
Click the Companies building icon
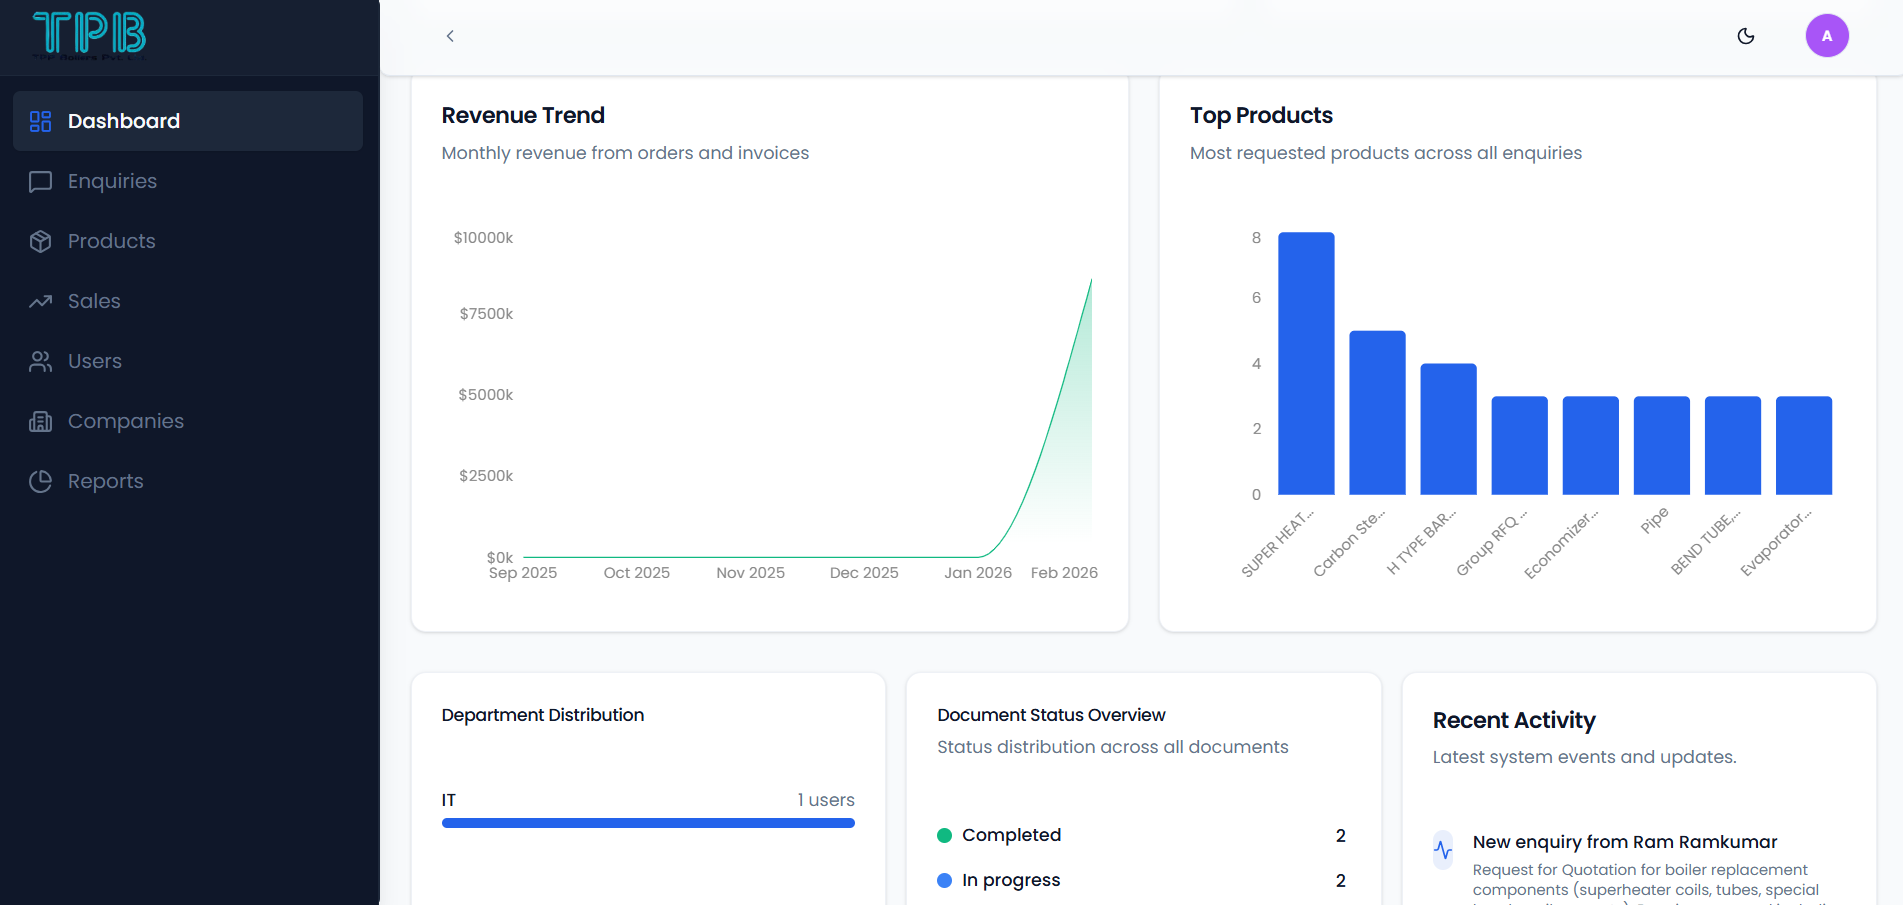click(40, 421)
